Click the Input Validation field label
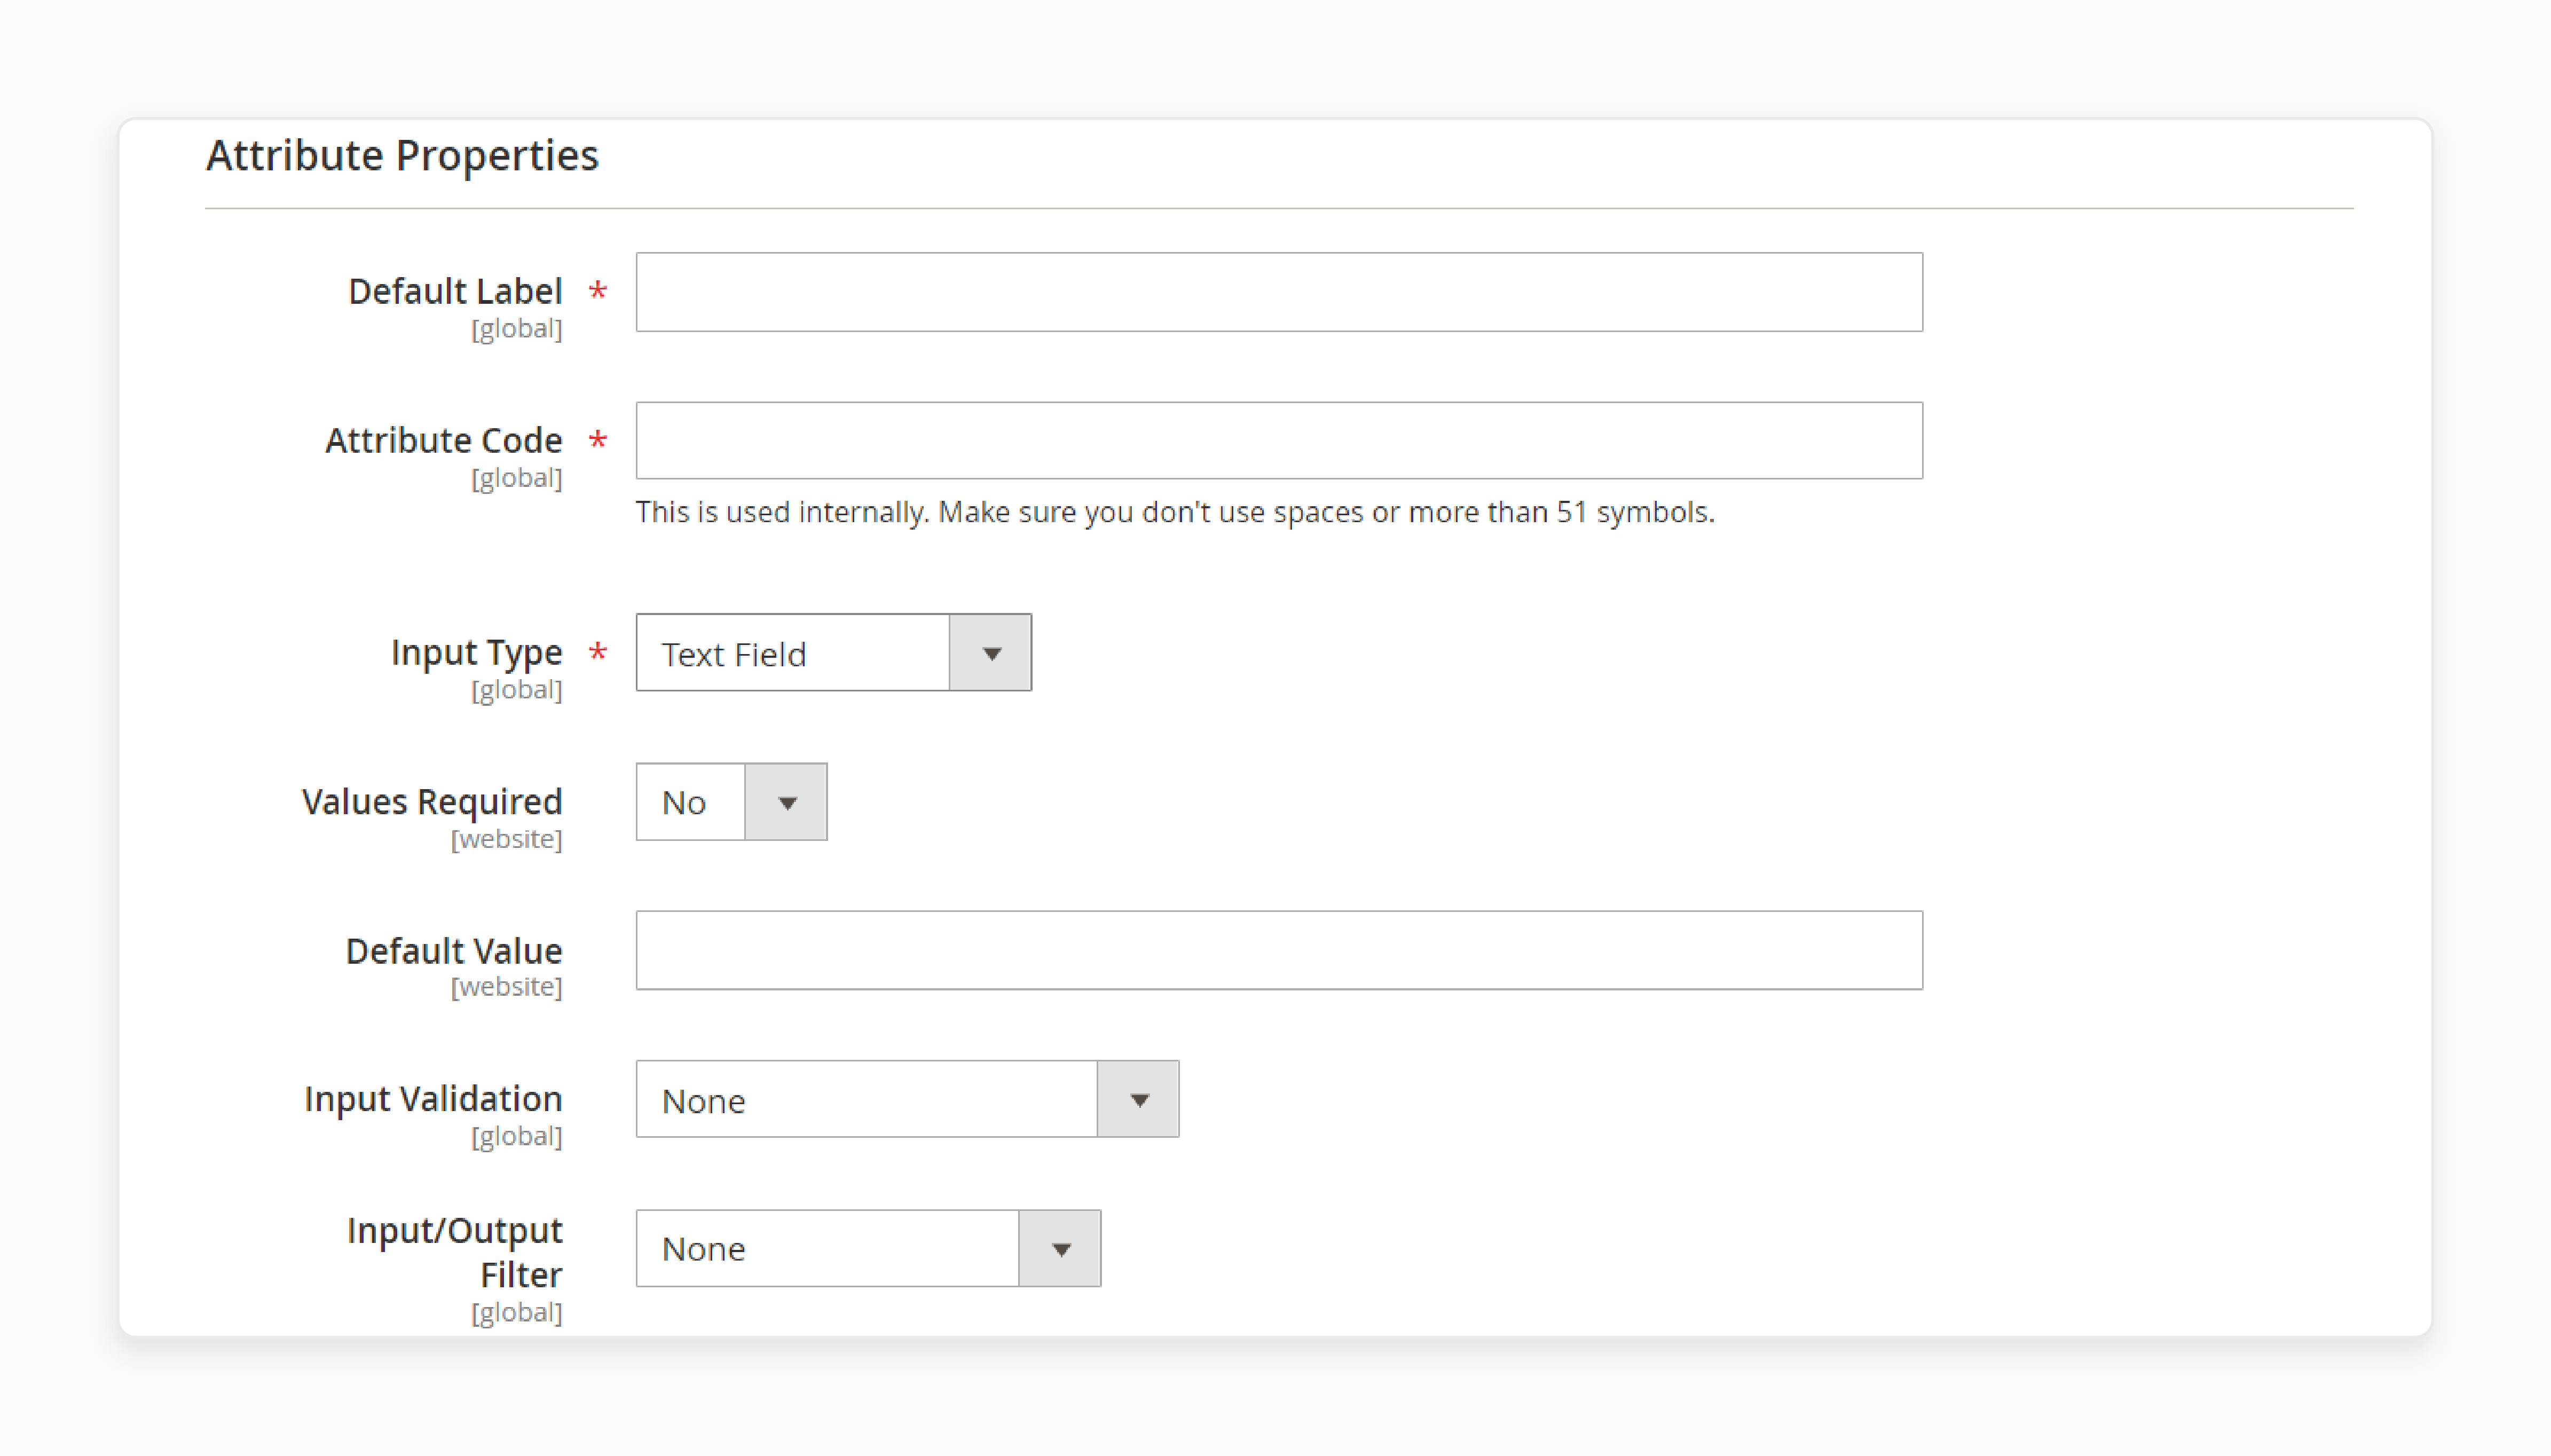 click(433, 1099)
